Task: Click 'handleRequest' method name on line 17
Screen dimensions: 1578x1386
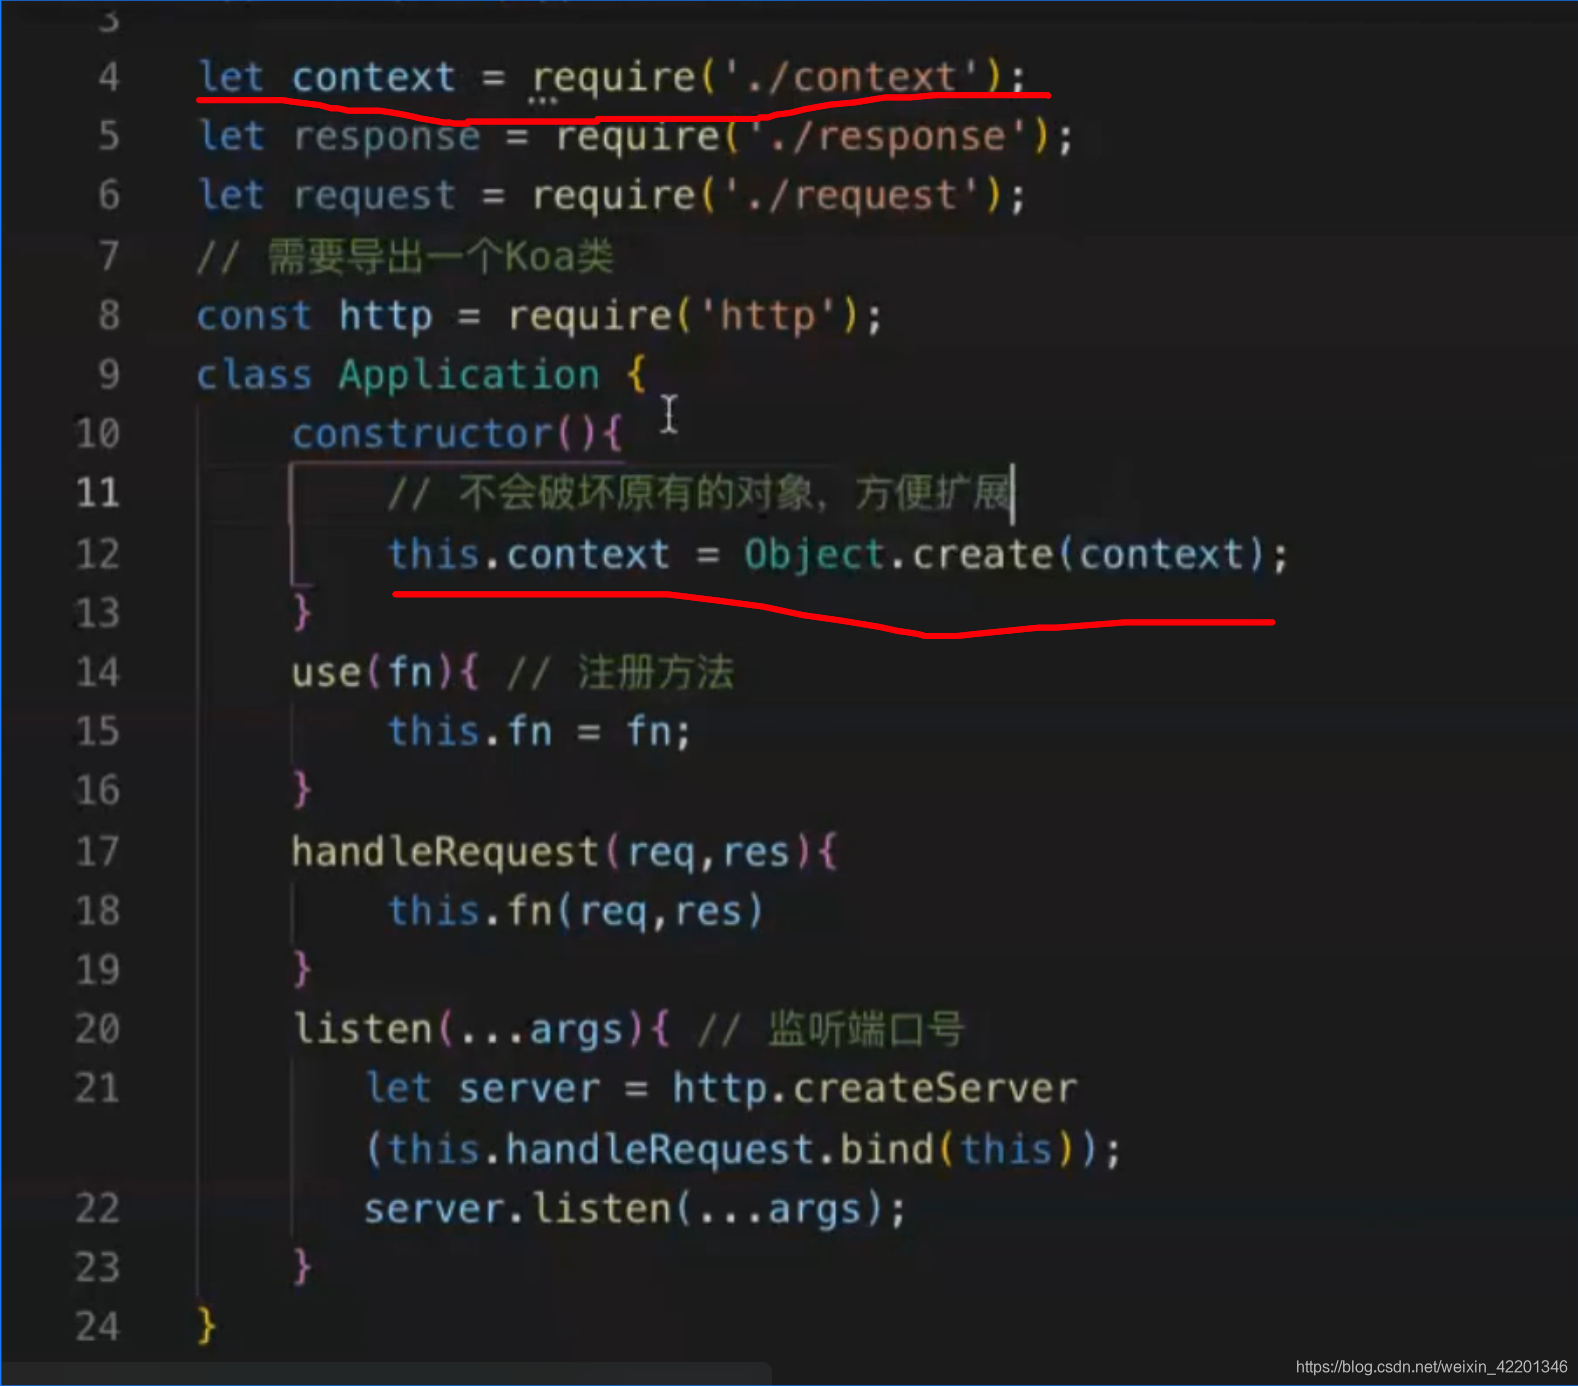Action: pyautogui.click(x=445, y=851)
